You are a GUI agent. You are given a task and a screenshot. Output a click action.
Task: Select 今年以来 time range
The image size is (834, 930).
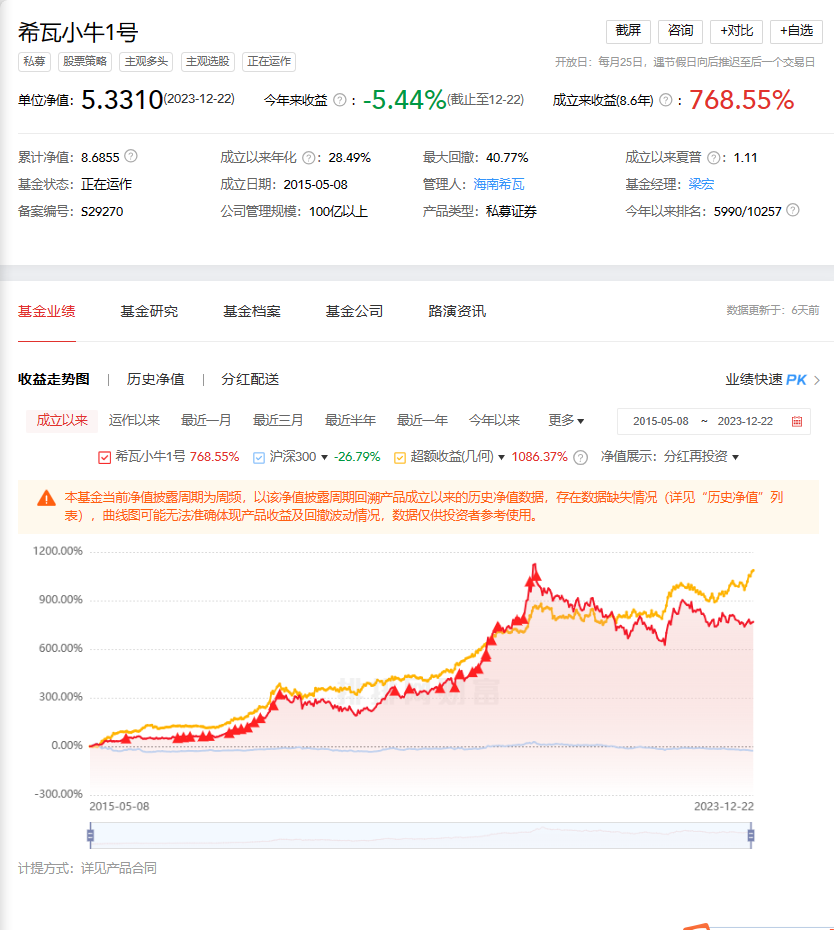[494, 421]
